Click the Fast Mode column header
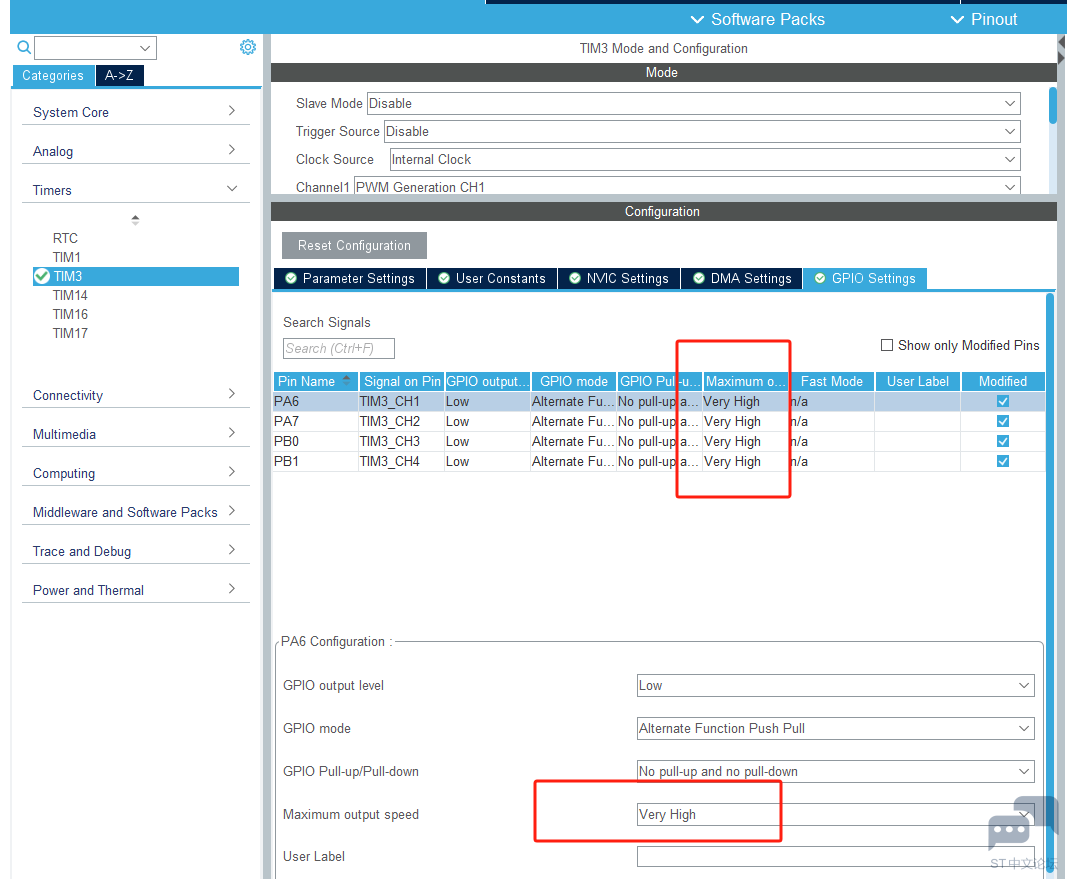1067x879 pixels. click(x=832, y=381)
